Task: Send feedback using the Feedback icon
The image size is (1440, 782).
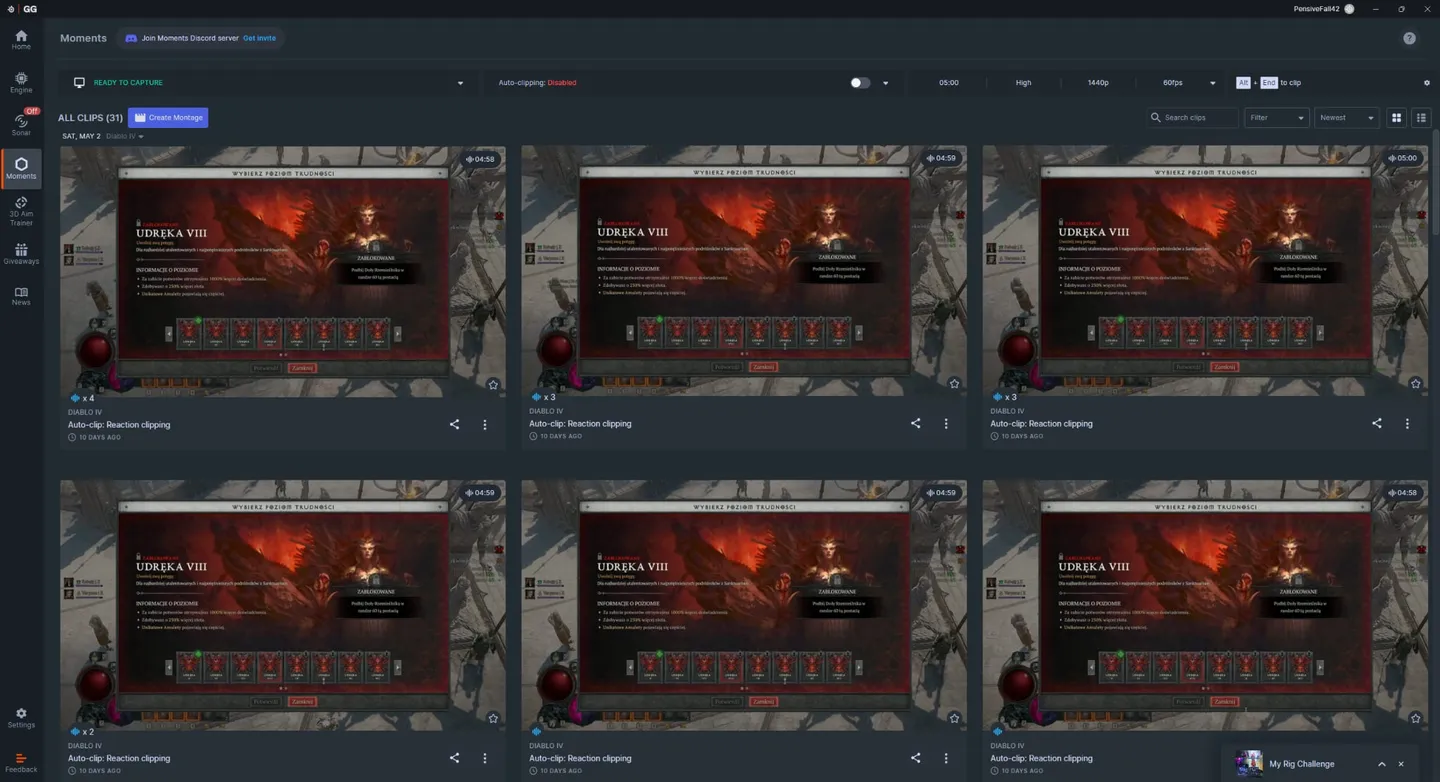Action: tap(21, 763)
